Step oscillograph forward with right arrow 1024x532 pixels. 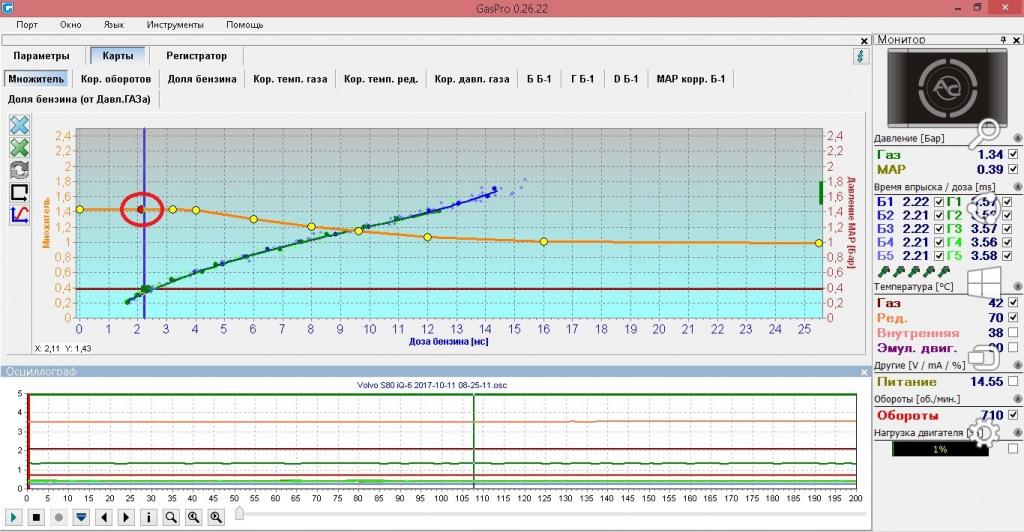pos(127,517)
